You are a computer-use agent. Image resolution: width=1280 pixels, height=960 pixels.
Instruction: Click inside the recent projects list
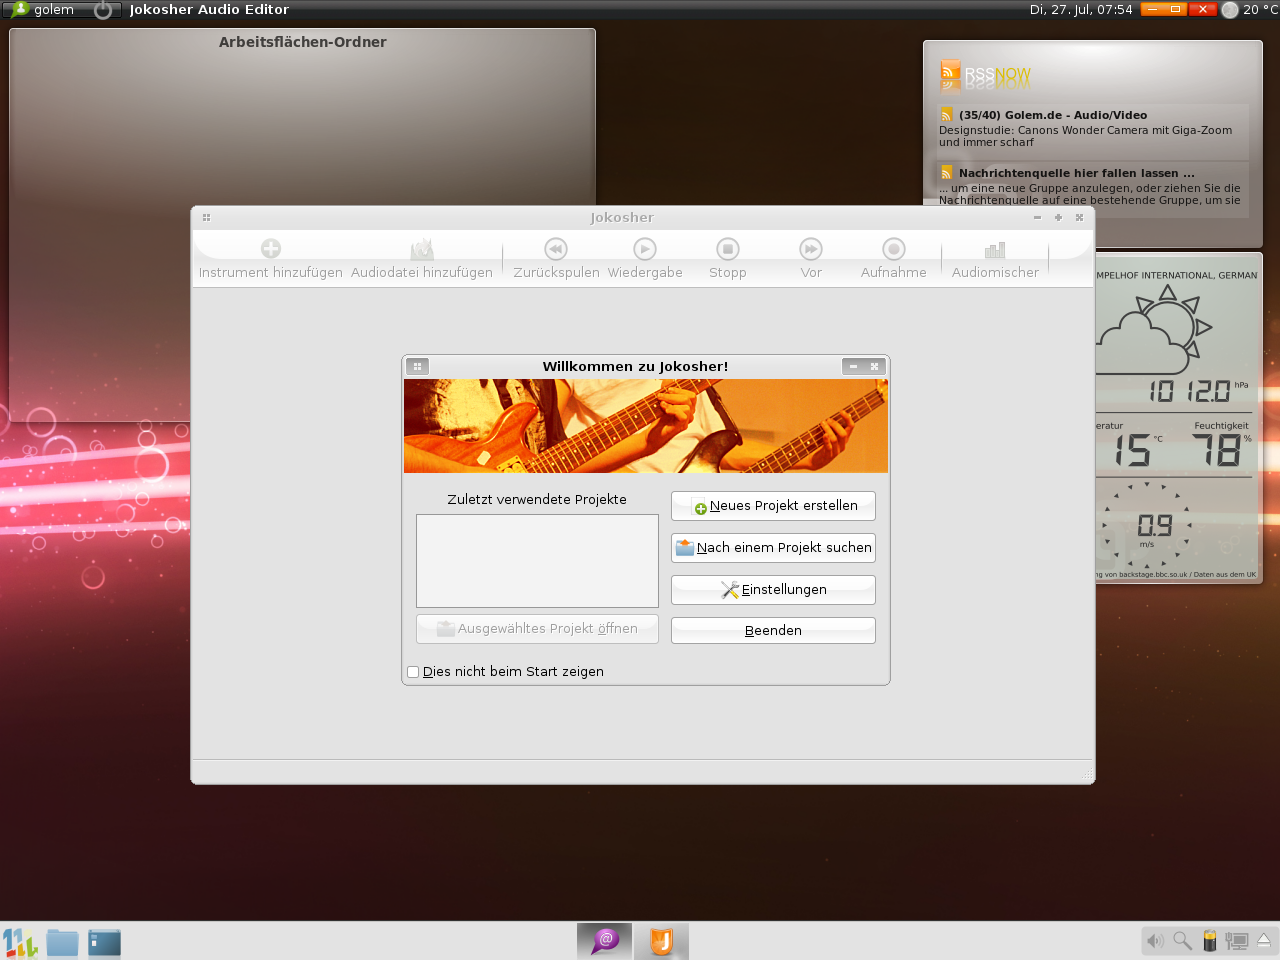[x=537, y=560]
